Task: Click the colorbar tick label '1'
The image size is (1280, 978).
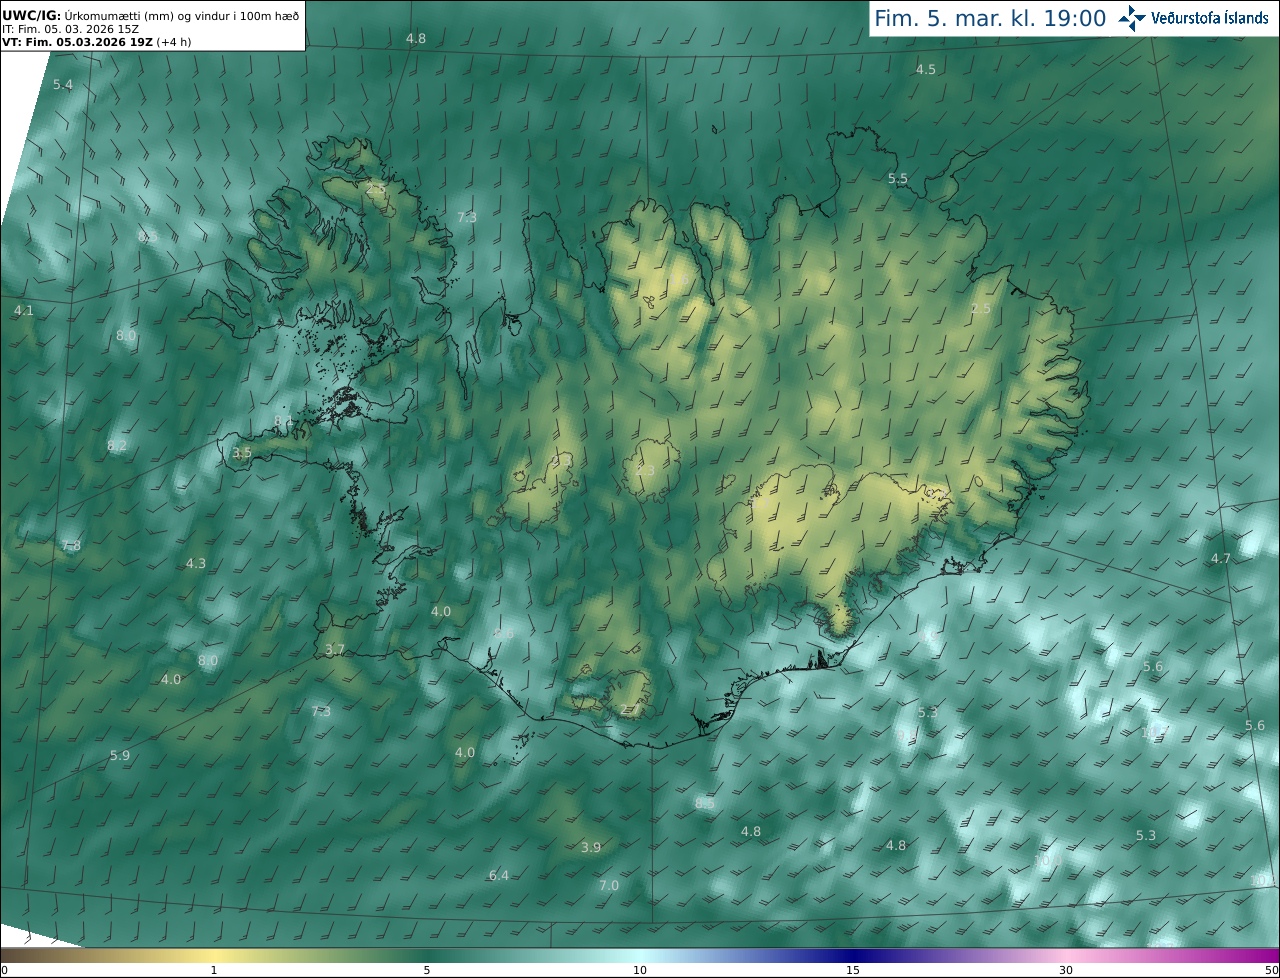Action: [x=214, y=970]
